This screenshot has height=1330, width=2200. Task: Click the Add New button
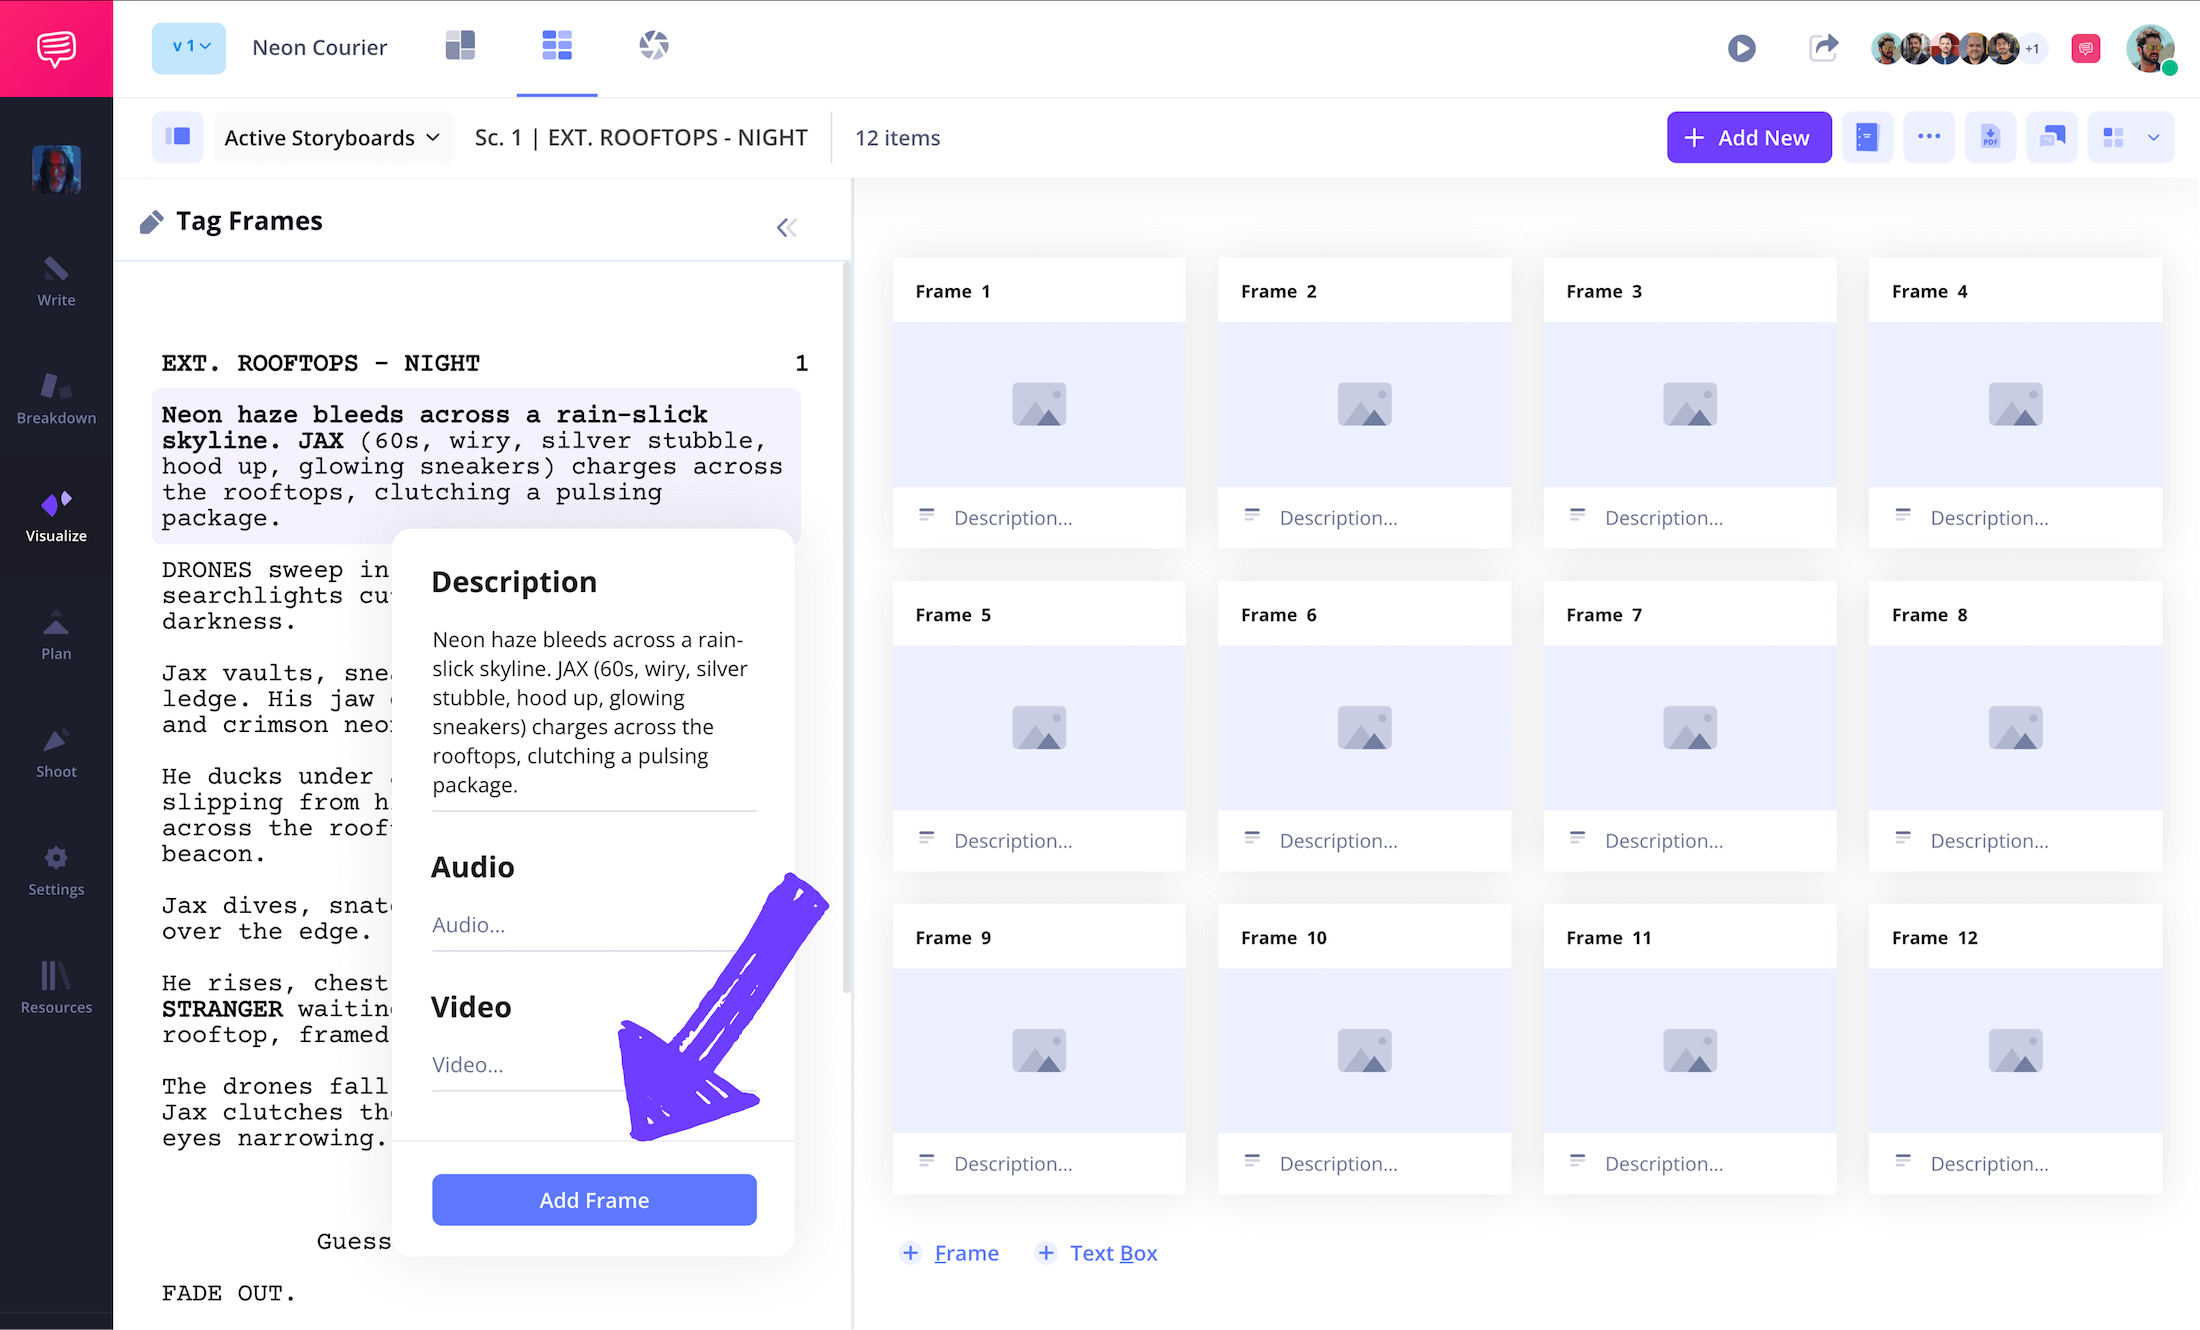tap(1748, 138)
